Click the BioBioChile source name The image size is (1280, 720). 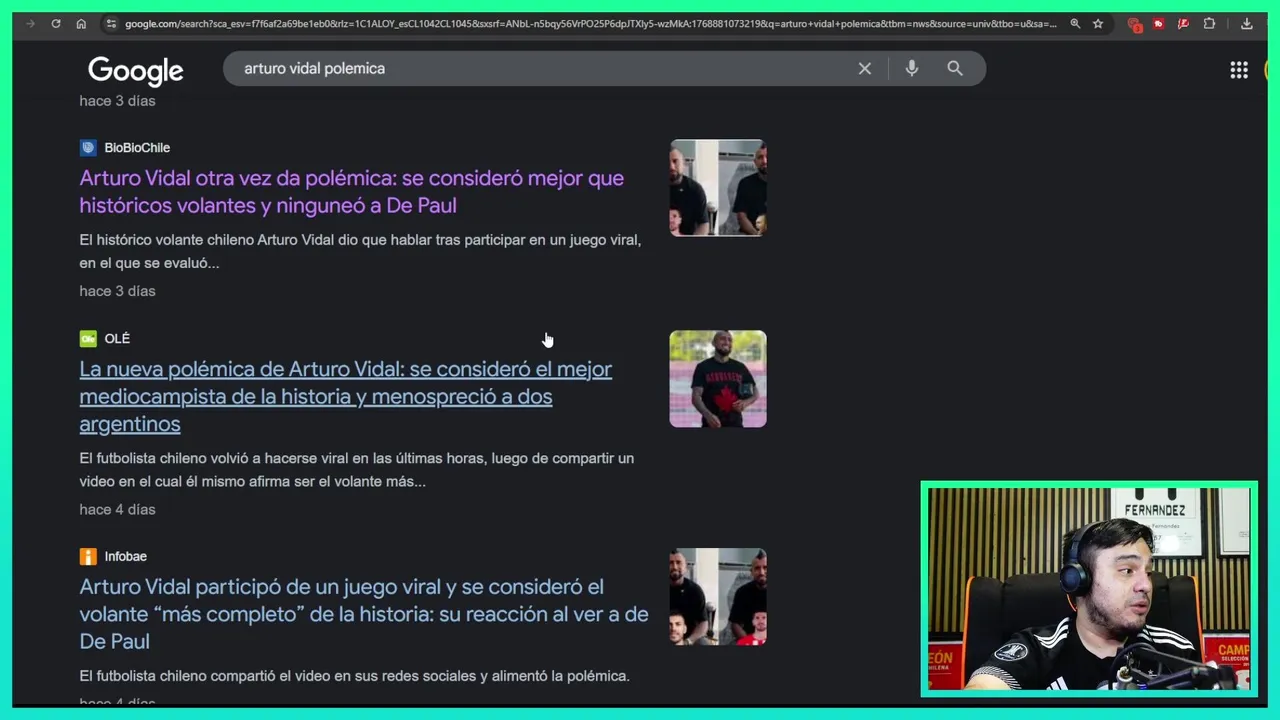pyautogui.click(x=137, y=148)
